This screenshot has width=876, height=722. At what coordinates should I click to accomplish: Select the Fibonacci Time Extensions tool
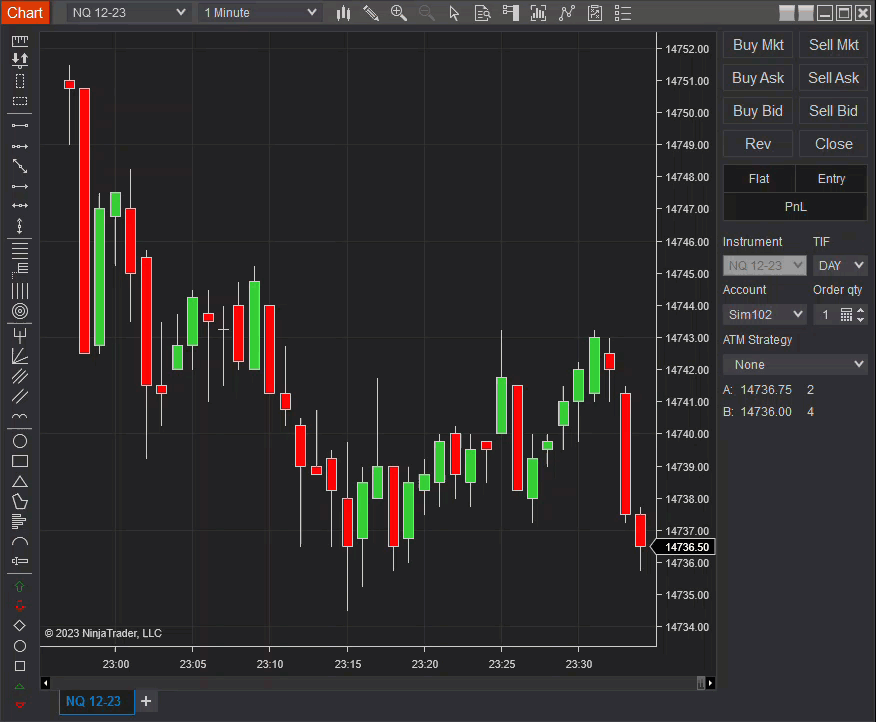[20, 291]
